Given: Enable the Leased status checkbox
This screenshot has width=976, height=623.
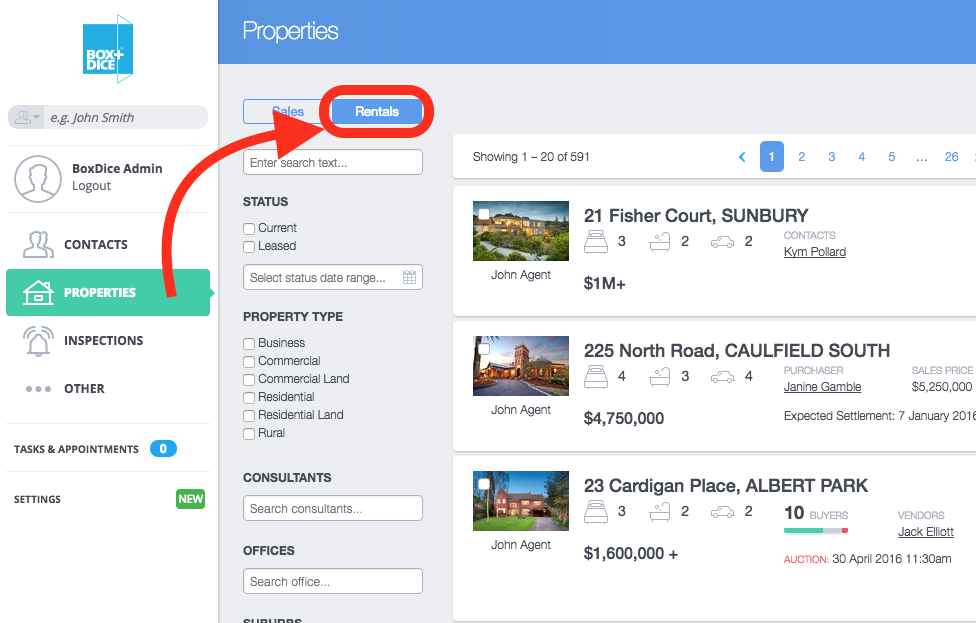Looking at the screenshot, I should (249, 246).
